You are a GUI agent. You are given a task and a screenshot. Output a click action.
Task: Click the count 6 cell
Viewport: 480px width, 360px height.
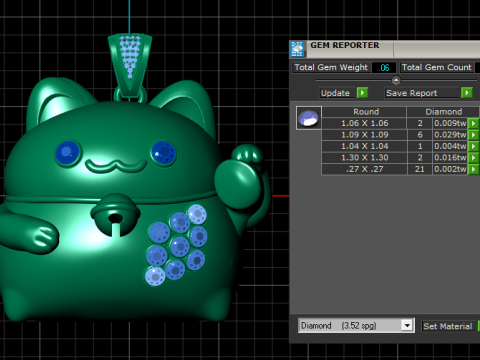click(420, 135)
